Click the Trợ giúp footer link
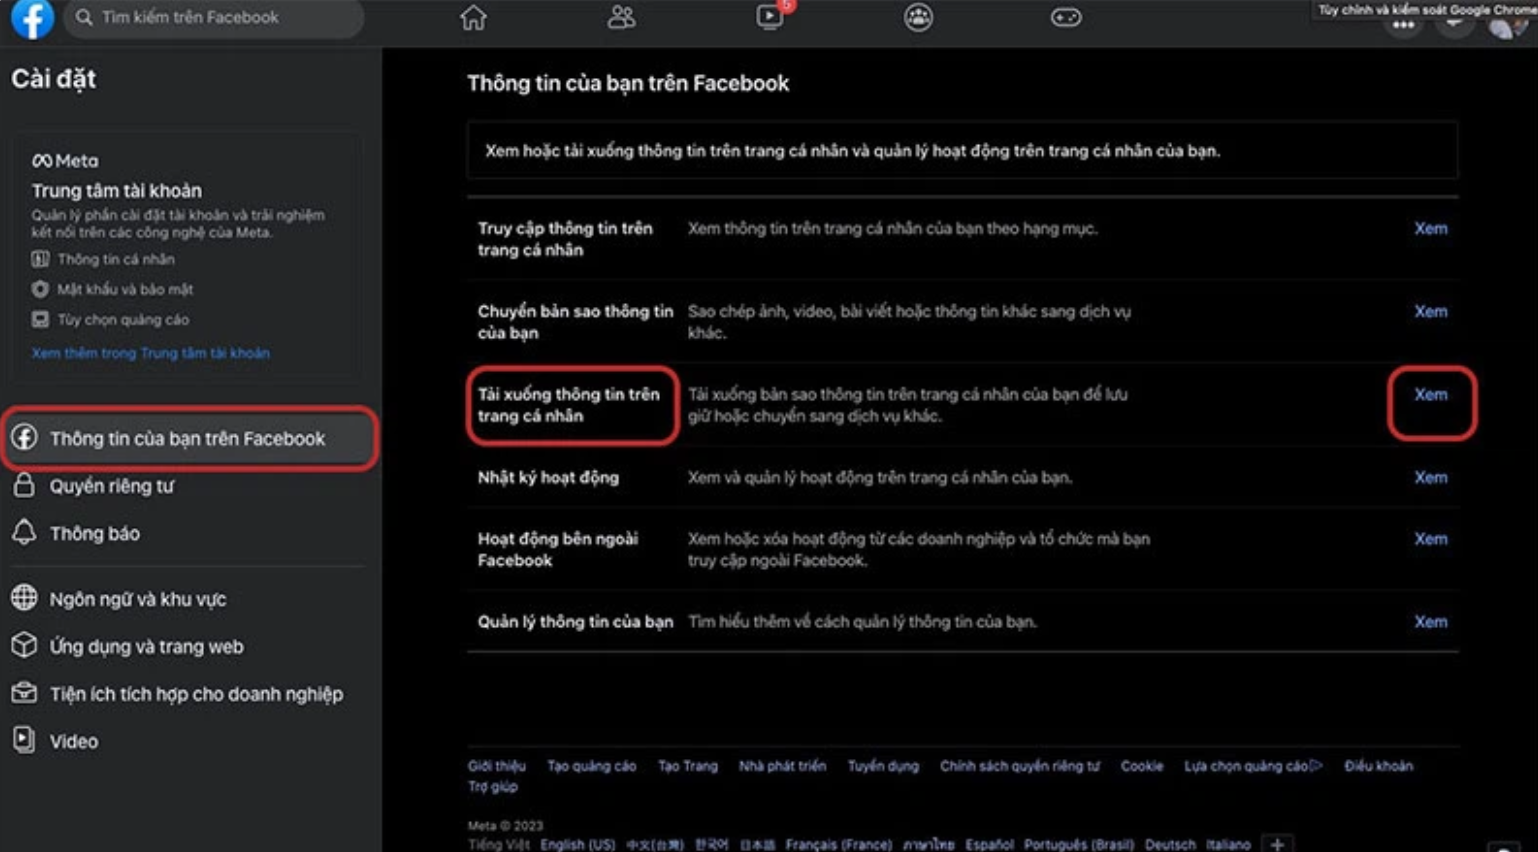 tap(492, 787)
